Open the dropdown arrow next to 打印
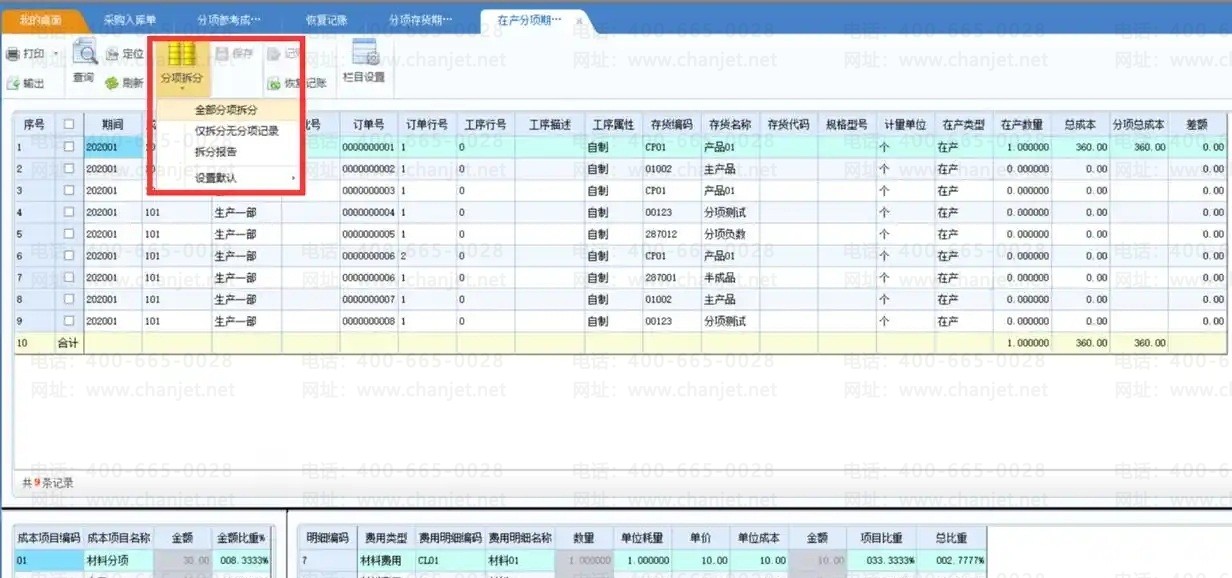 point(54,54)
